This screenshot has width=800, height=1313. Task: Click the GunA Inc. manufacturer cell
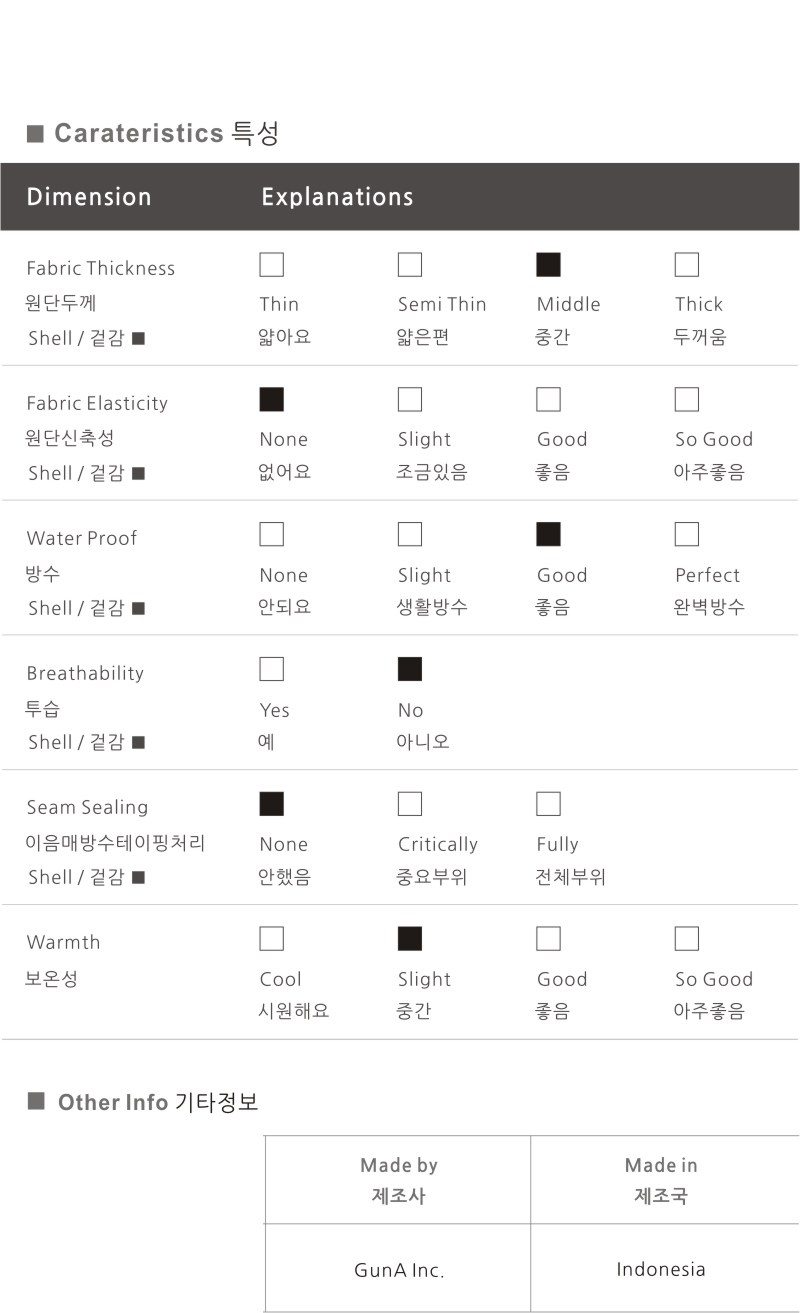point(398,1270)
